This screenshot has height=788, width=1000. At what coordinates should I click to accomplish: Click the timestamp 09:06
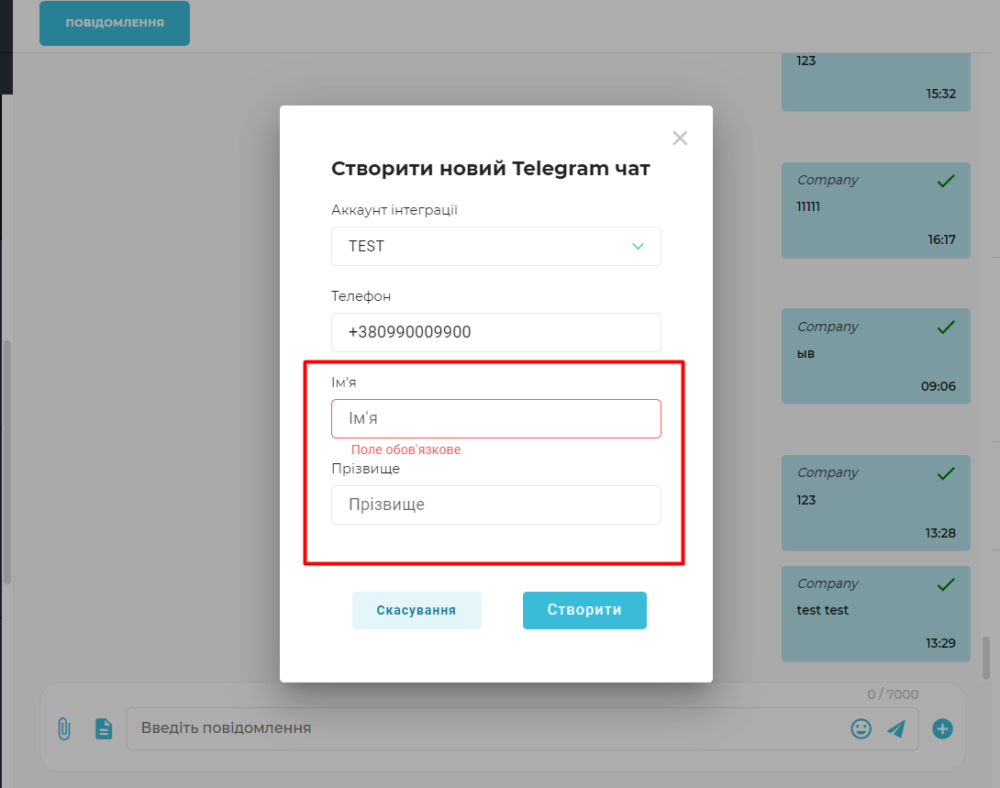[x=938, y=386]
